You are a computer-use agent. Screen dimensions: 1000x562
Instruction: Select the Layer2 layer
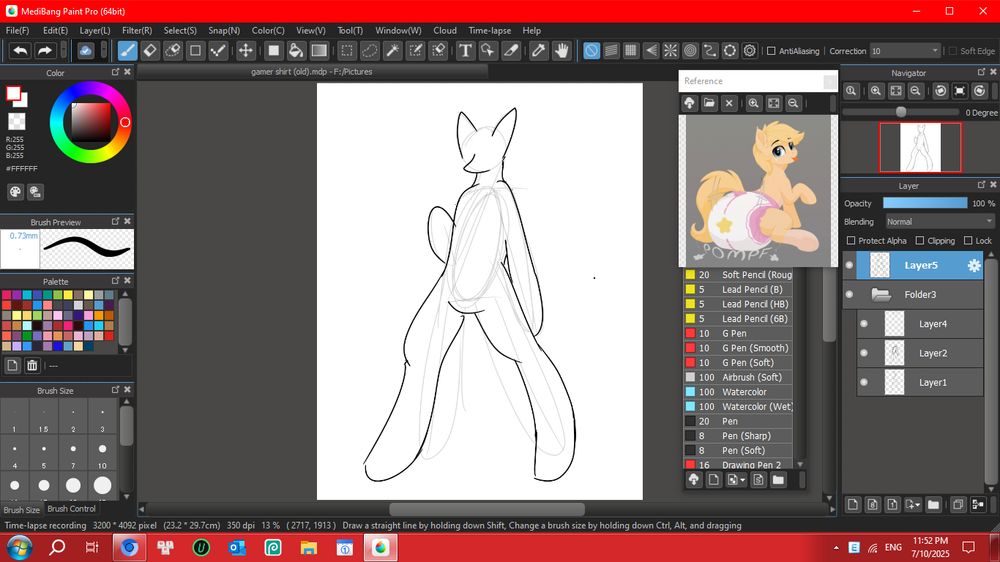pyautogui.click(x=920, y=353)
